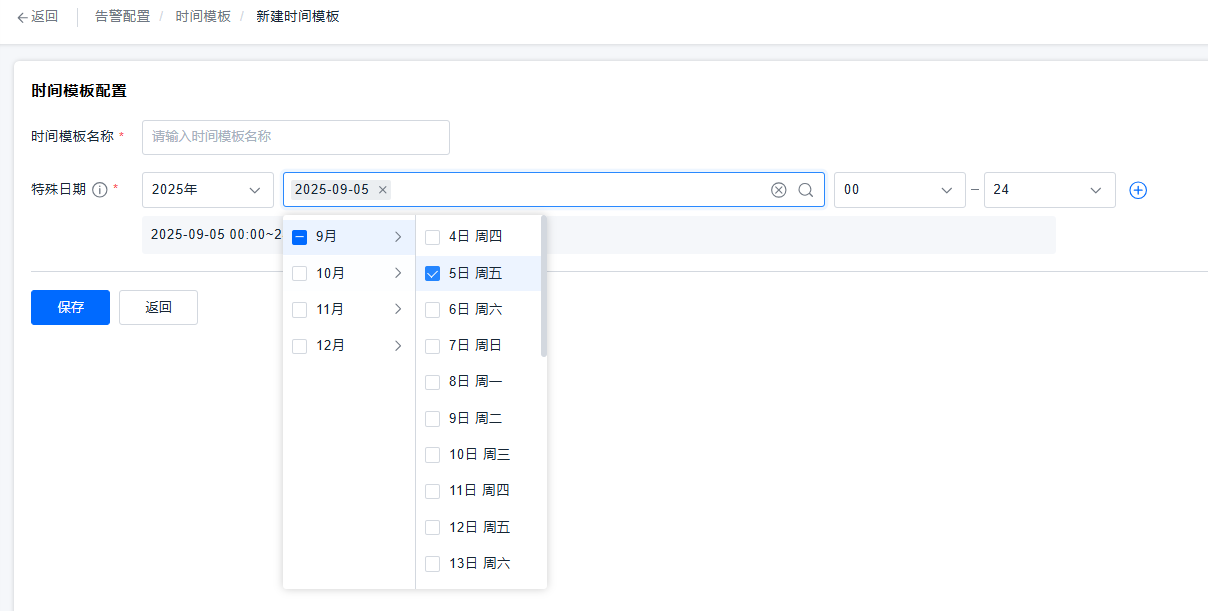Click the search magnifier in the date field
The height and width of the screenshot is (611, 1208).
click(806, 189)
